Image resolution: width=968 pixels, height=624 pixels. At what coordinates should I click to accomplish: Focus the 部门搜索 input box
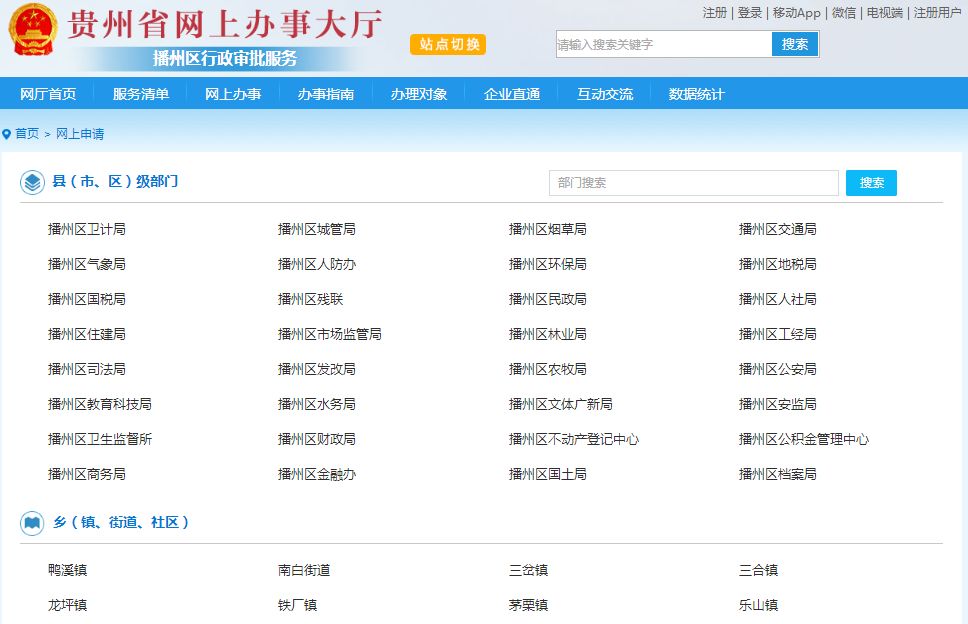(x=693, y=183)
